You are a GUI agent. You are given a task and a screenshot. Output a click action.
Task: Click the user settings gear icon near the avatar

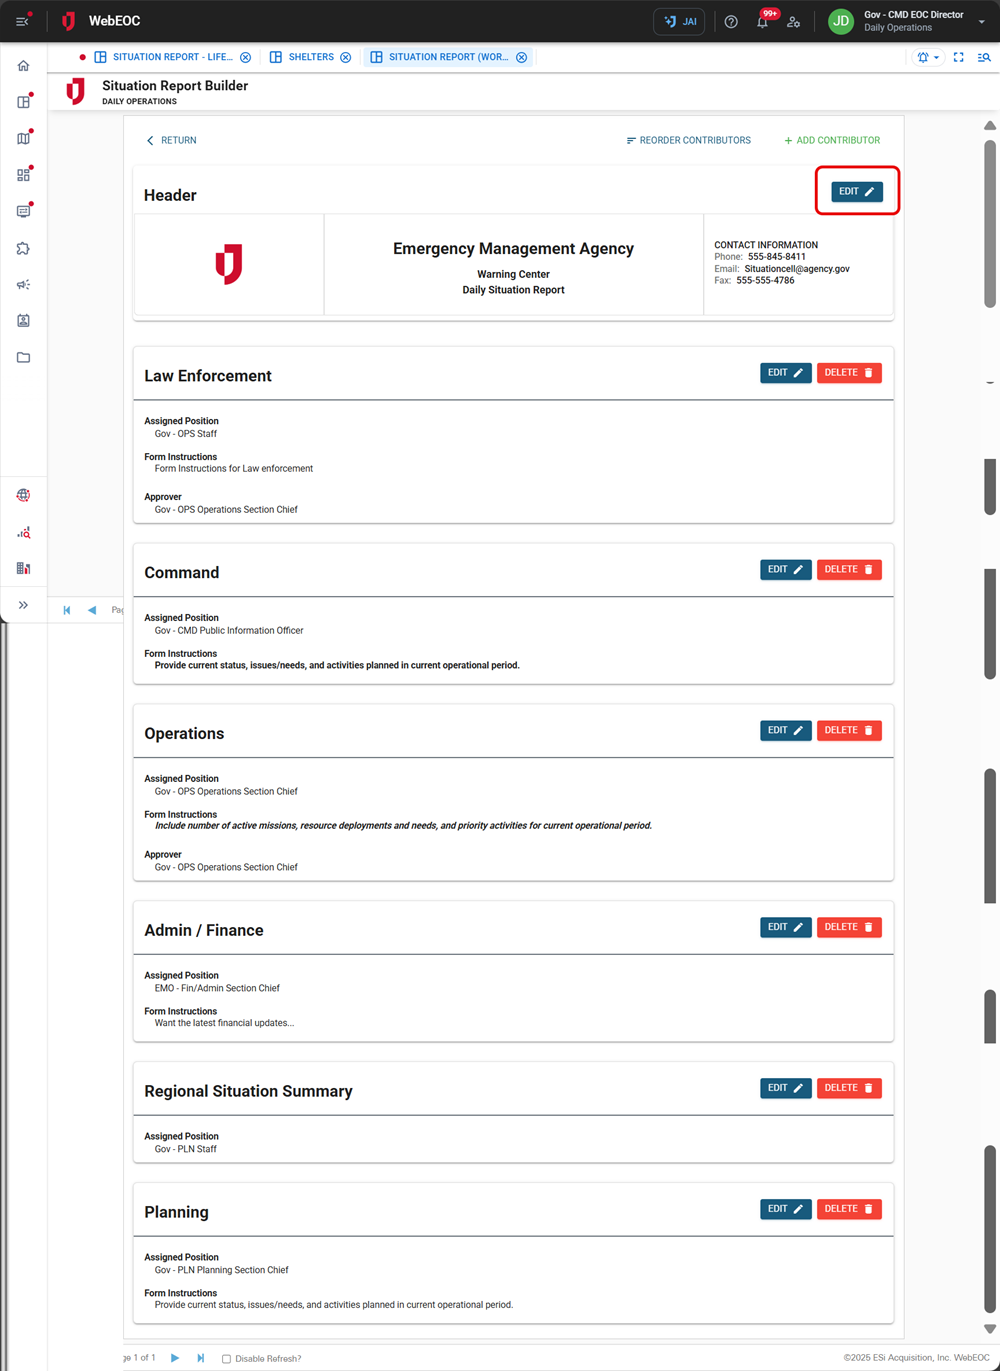tap(793, 21)
